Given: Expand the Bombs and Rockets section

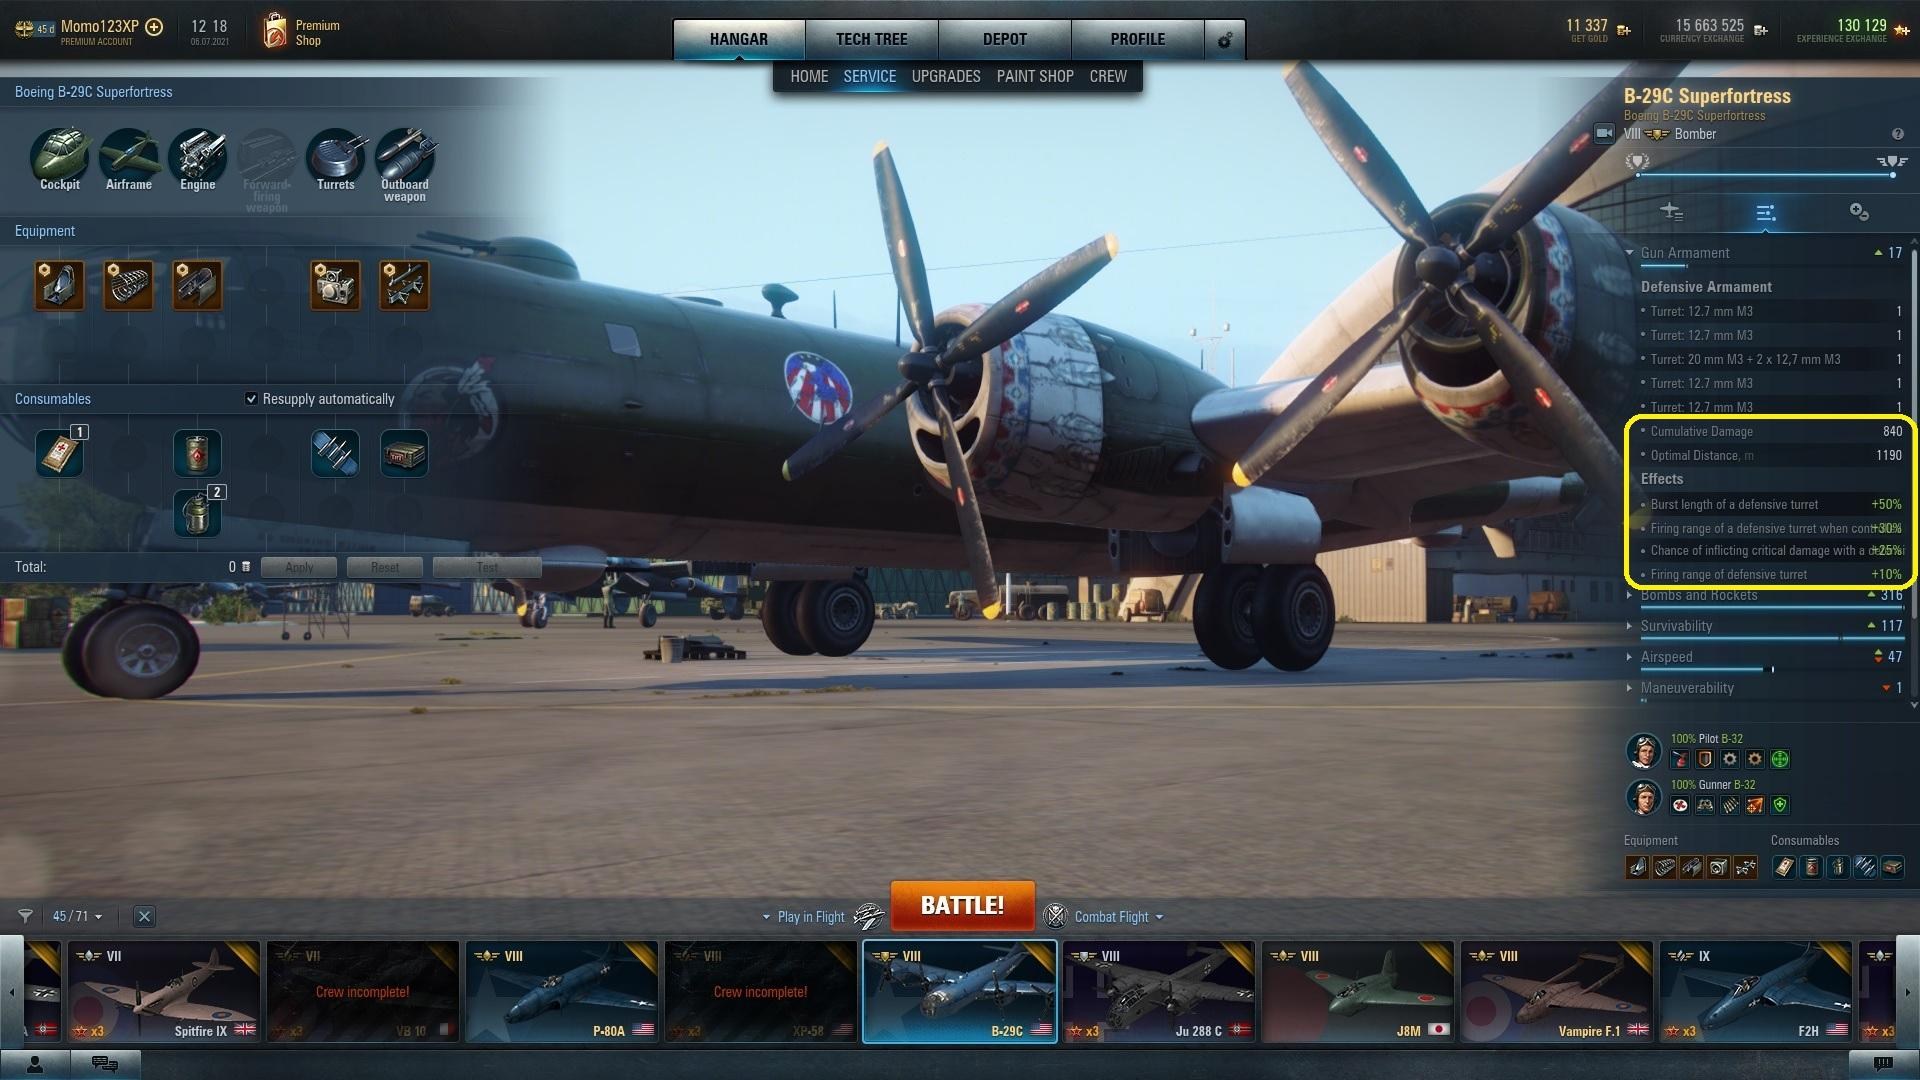Looking at the screenshot, I should [x=1698, y=595].
